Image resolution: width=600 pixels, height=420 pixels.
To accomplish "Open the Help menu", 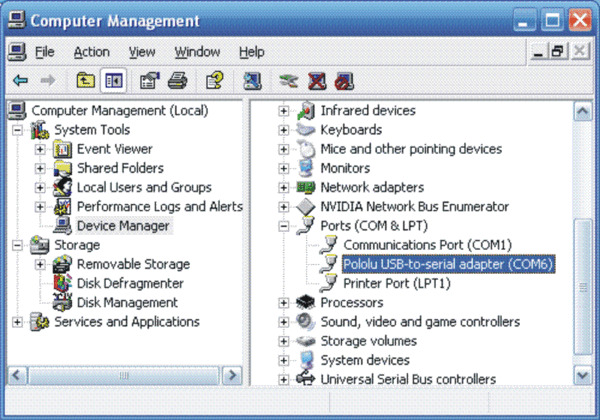I will [251, 52].
